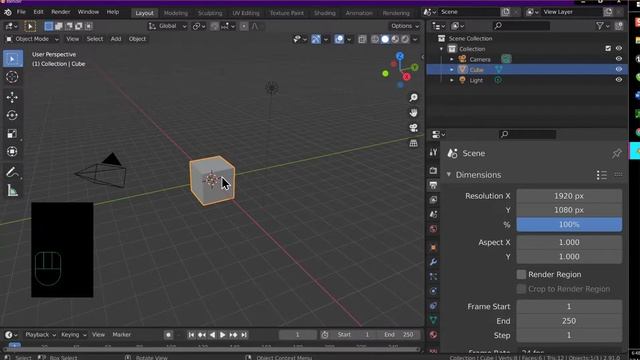Open the viewport Select menu
The height and width of the screenshot is (360, 640).
click(95, 39)
